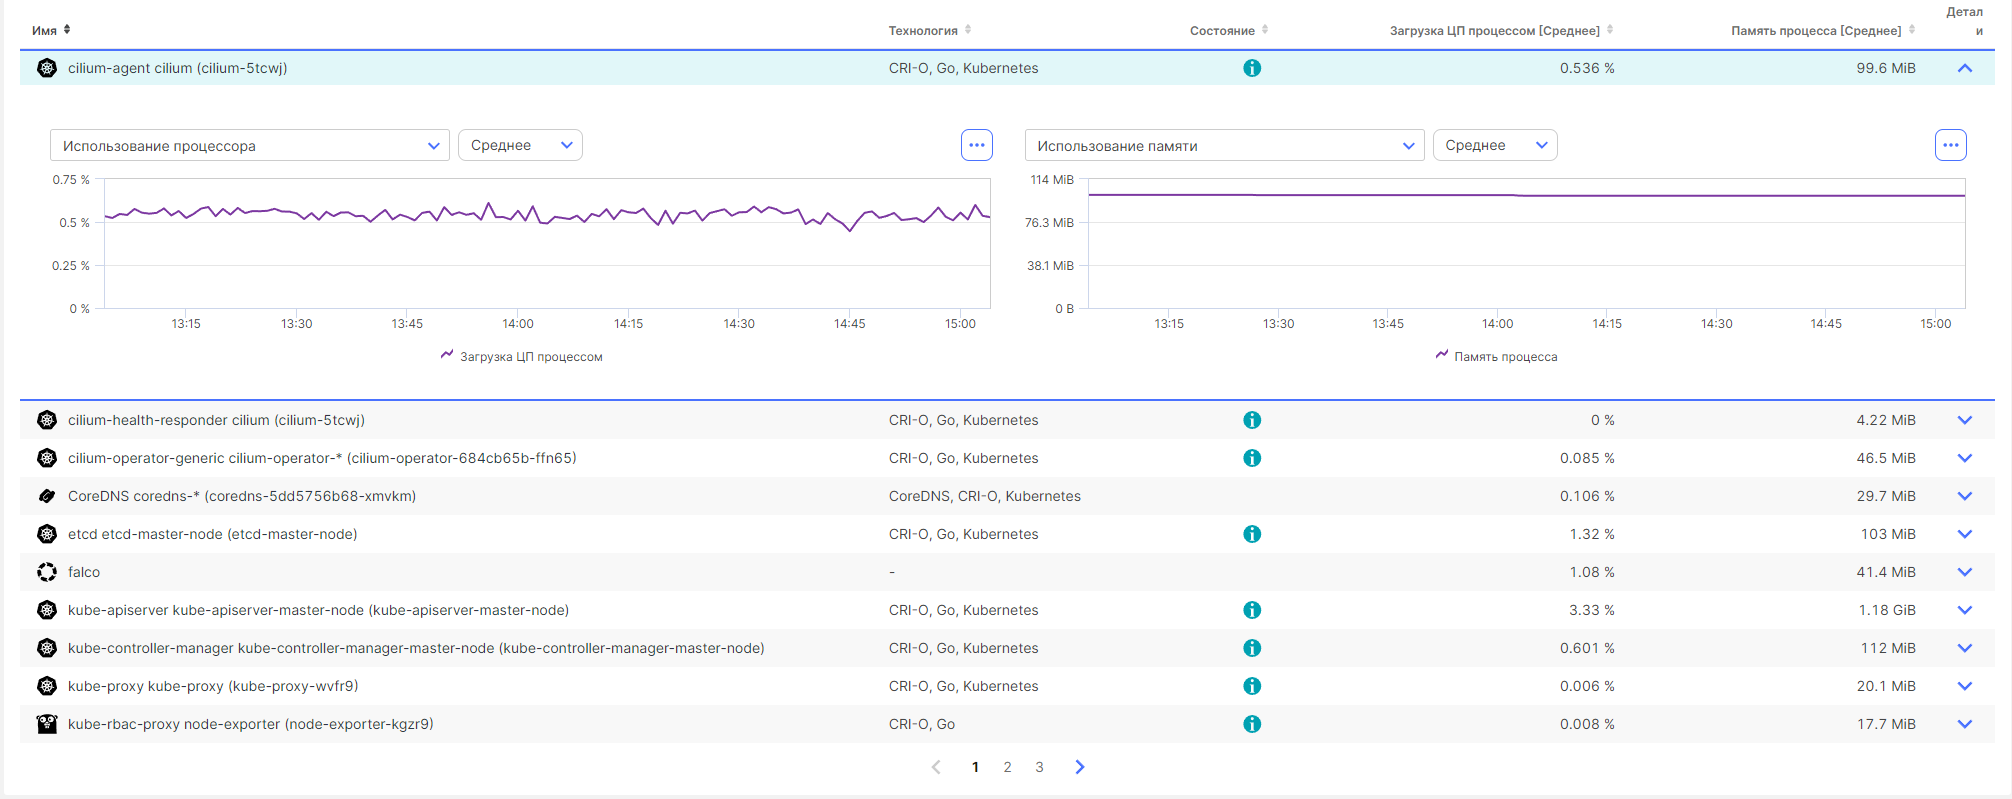Click info status icon for kube-apiserver row
Image resolution: width=2012 pixels, height=799 pixels.
tap(1251, 610)
